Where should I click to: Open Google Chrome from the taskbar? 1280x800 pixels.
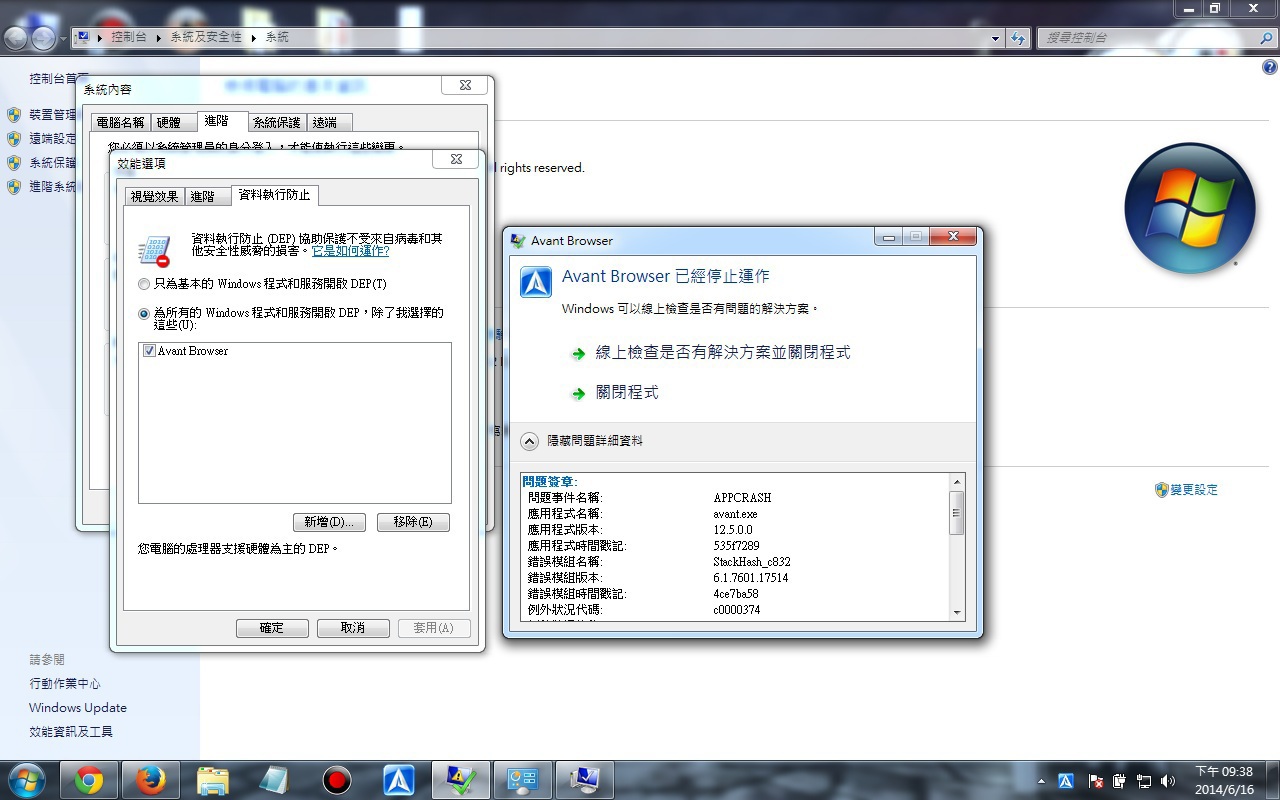[89, 780]
